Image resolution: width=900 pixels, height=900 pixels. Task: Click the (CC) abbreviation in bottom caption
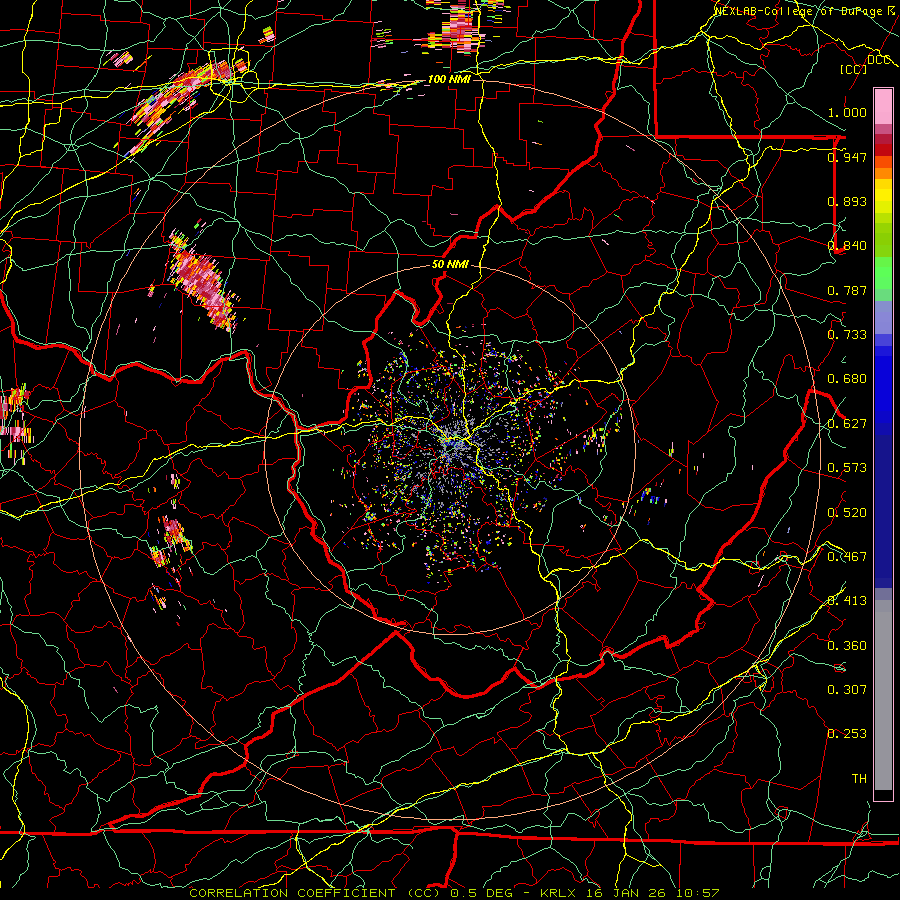[x=423, y=893]
